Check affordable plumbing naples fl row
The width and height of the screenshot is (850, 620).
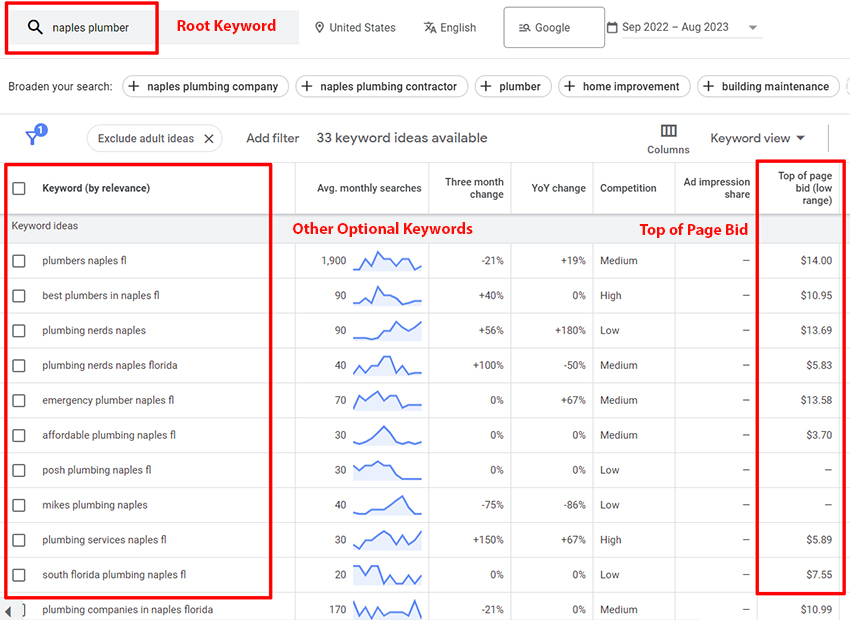pos(19,435)
